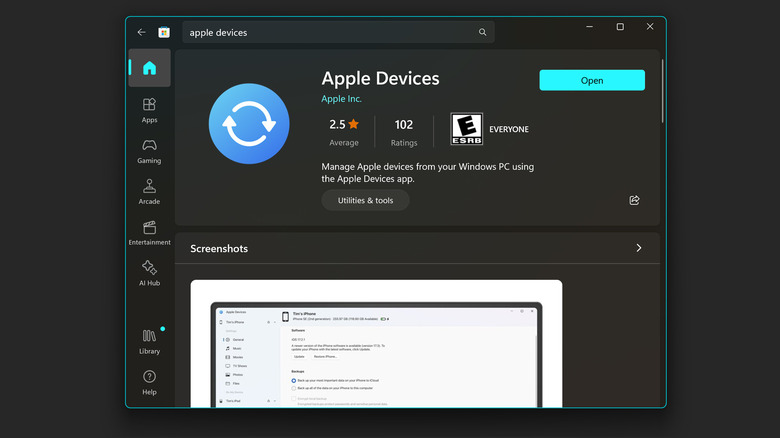This screenshot has width=780, height=438.
Task: Click the search magnifier icon
Action: pyautogui.click(x=483, y=32)
